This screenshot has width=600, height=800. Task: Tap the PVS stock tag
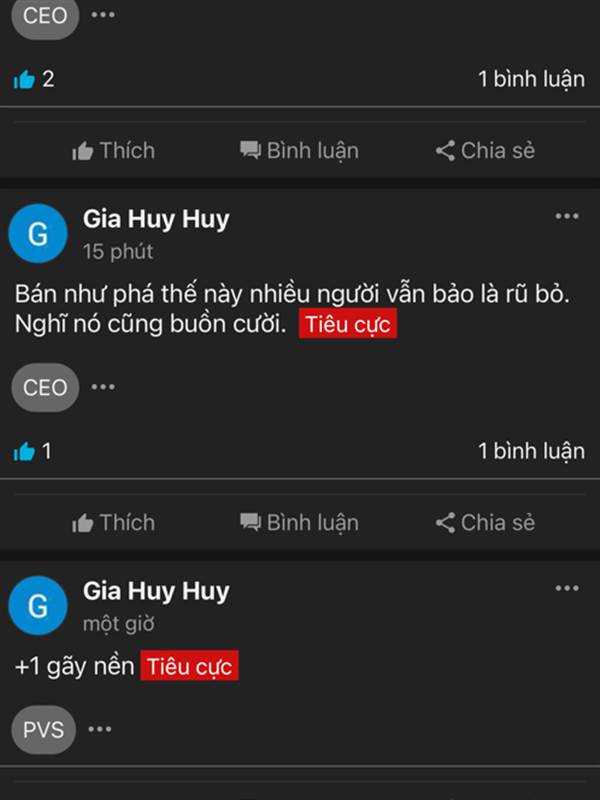[x=43, y=730]
